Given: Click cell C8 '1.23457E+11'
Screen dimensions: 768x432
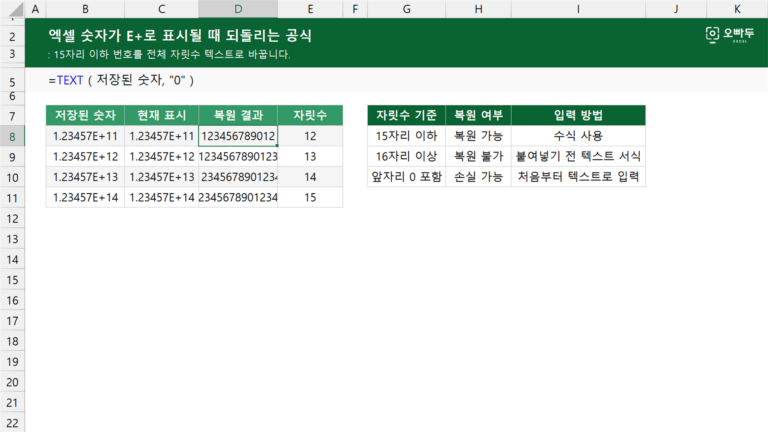Looking at the screenshot, I should coord(162,136).
